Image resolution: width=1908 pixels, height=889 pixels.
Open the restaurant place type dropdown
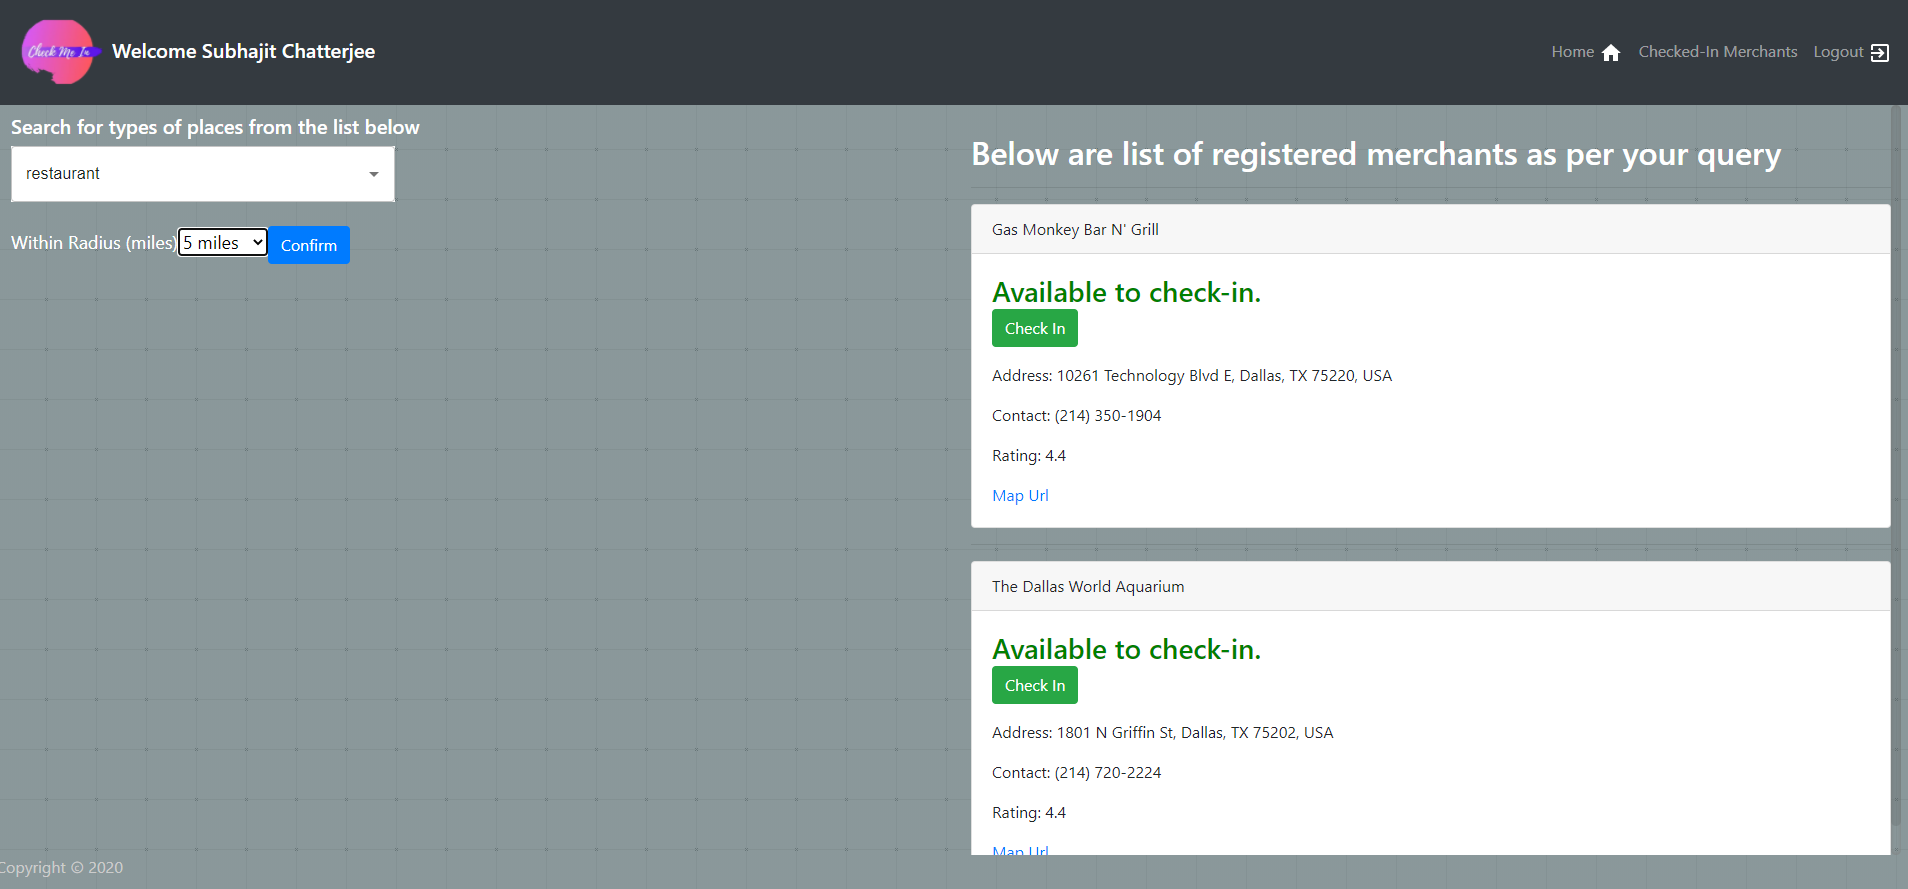(203, 174)
